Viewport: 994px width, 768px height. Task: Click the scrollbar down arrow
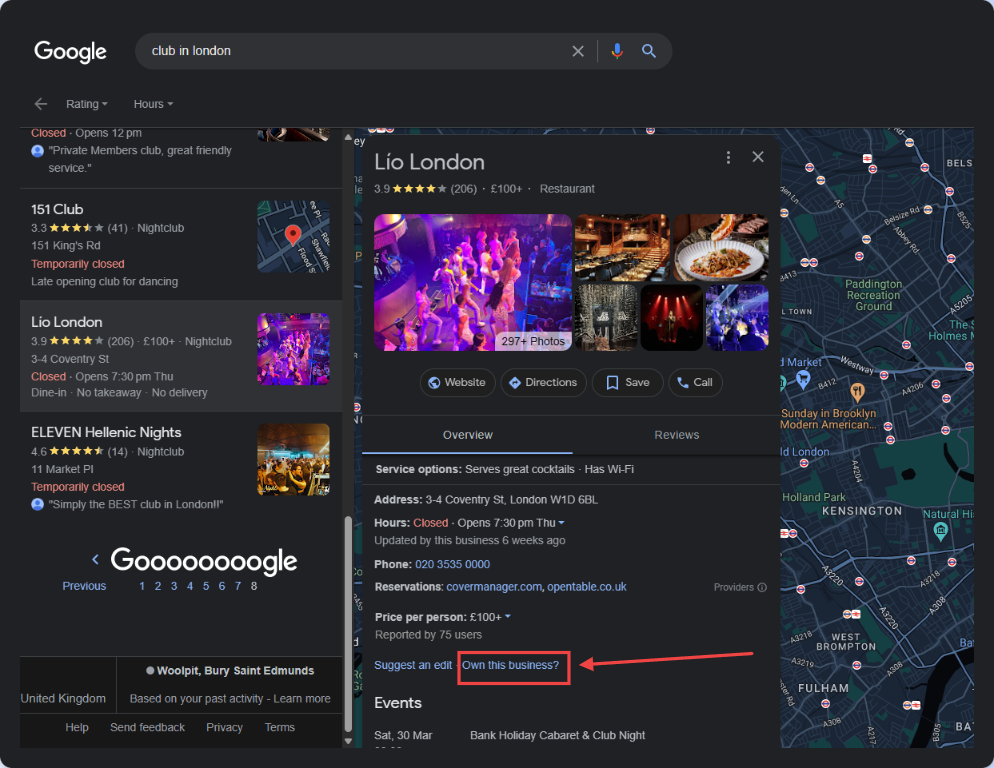pos(347,741)
